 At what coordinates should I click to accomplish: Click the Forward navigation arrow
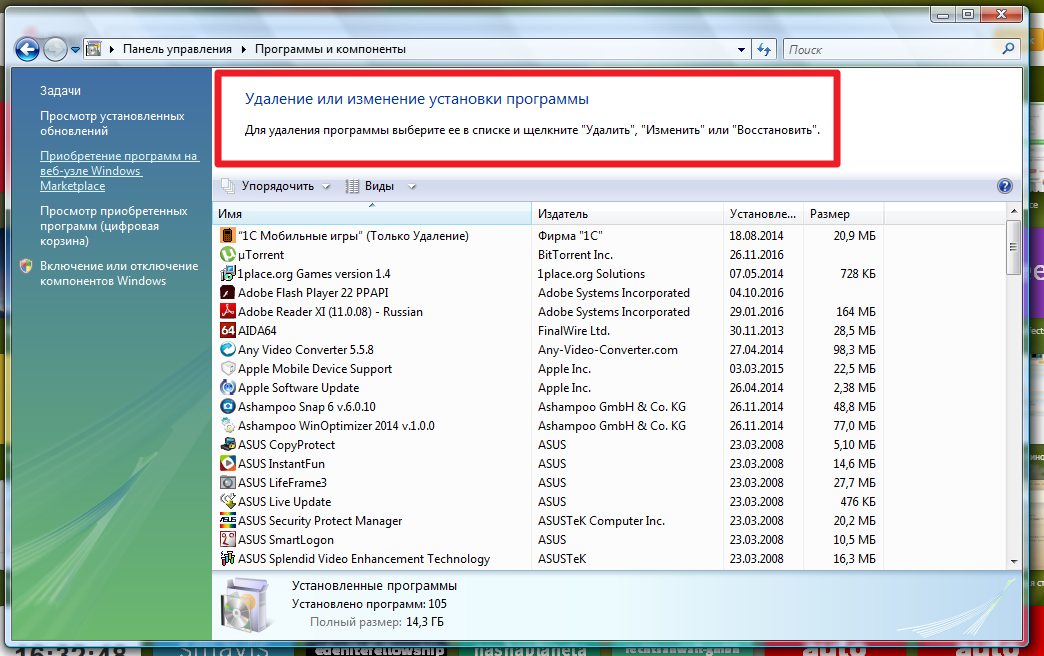55,49
